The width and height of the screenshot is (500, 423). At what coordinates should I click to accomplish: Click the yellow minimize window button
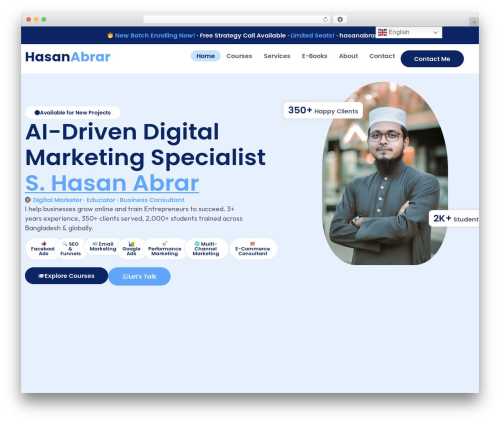click(x=36, y=19)
